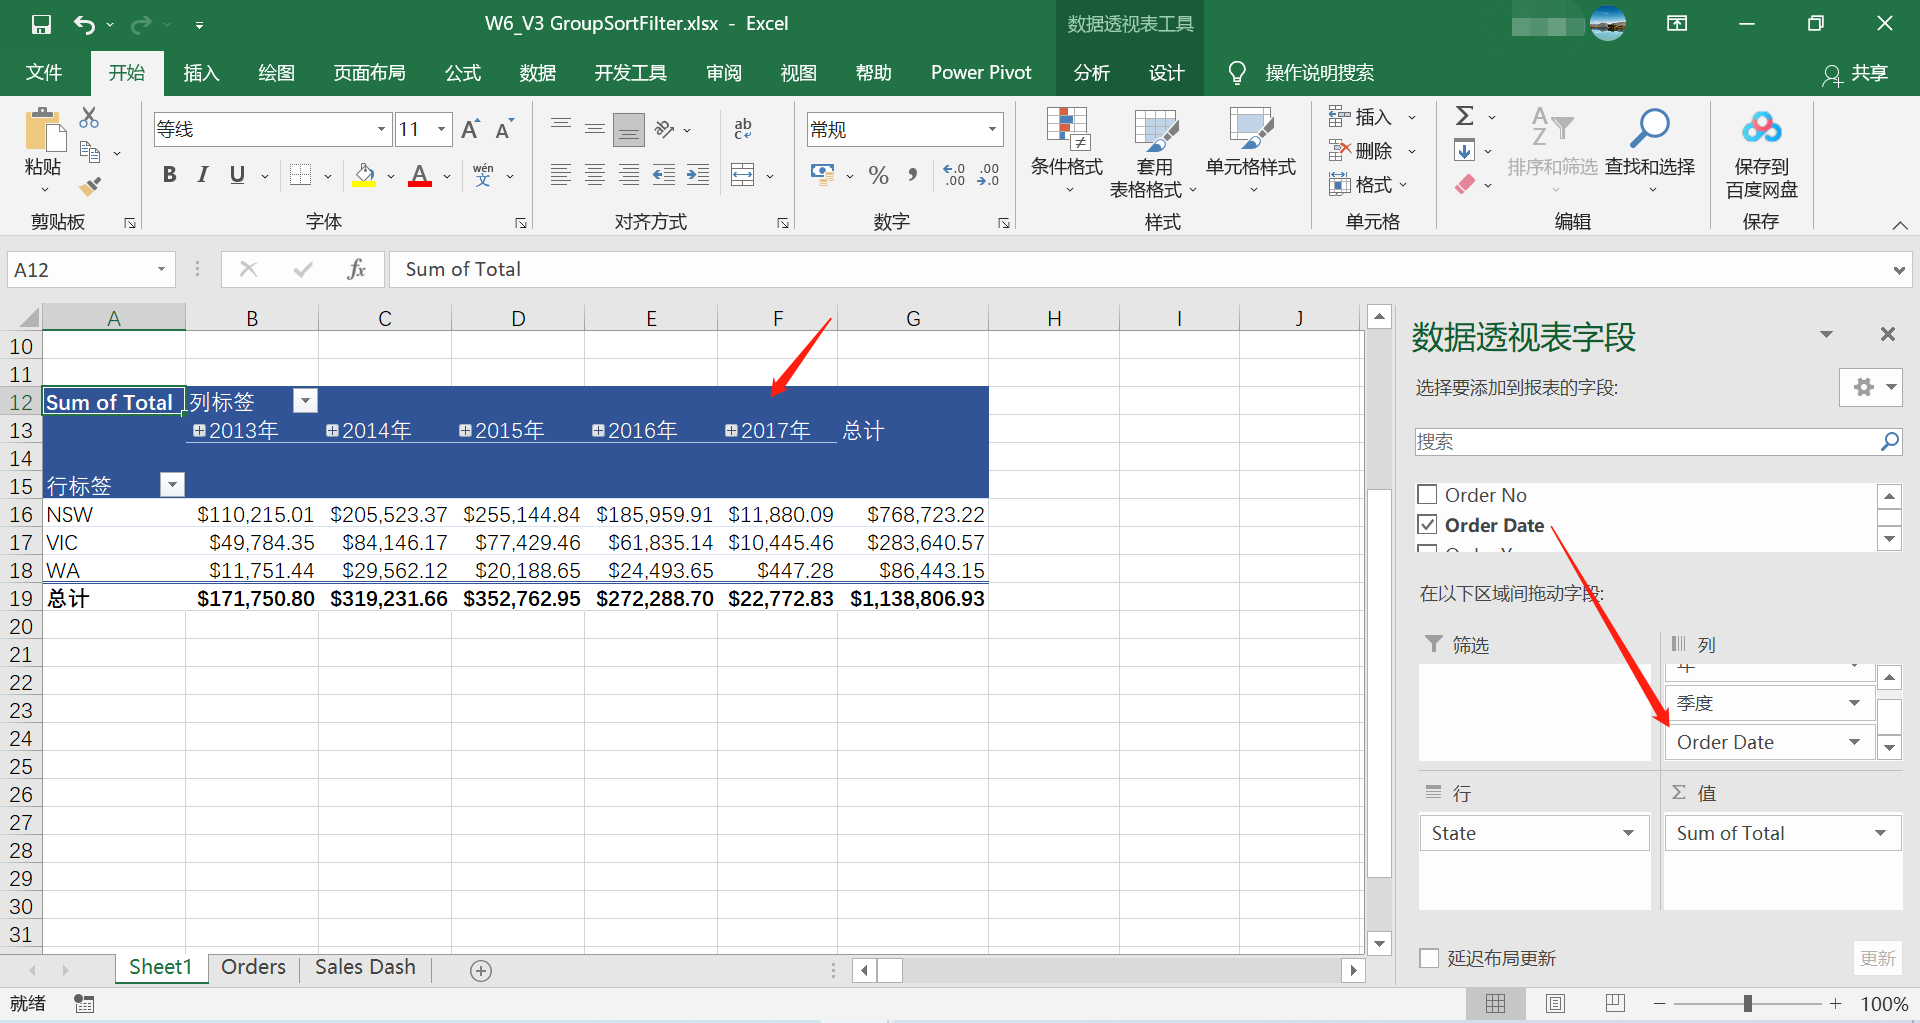Decrease decimal places icon

[x=988, y=175]
